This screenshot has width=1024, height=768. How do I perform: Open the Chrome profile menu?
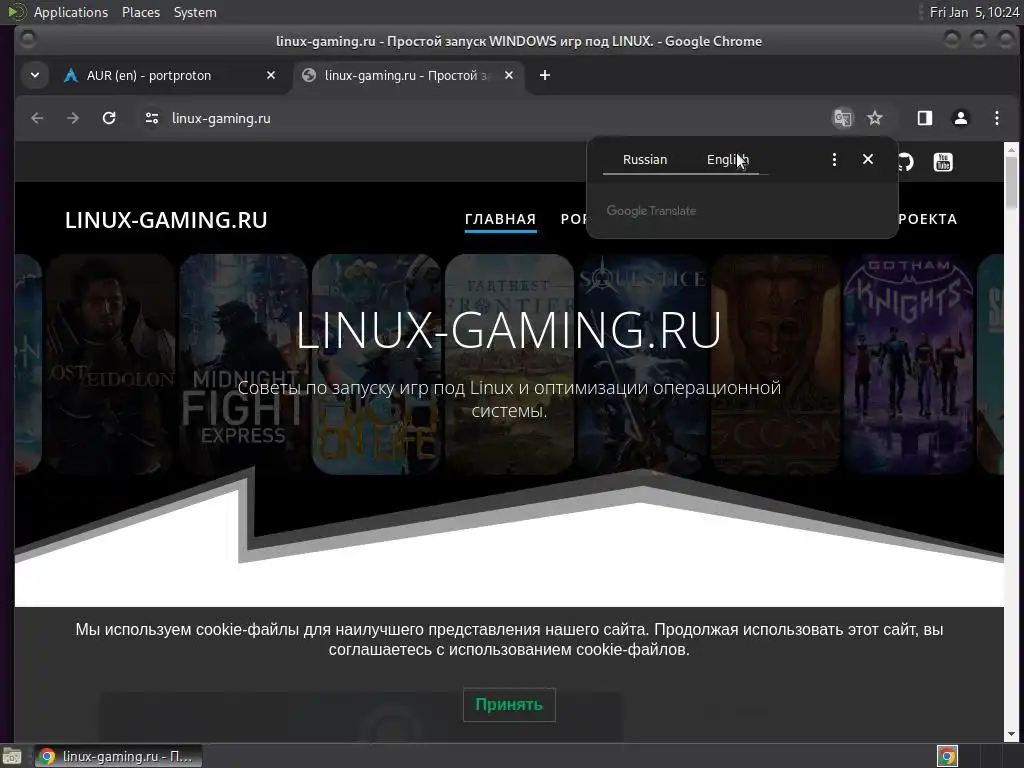pos(961,118)
